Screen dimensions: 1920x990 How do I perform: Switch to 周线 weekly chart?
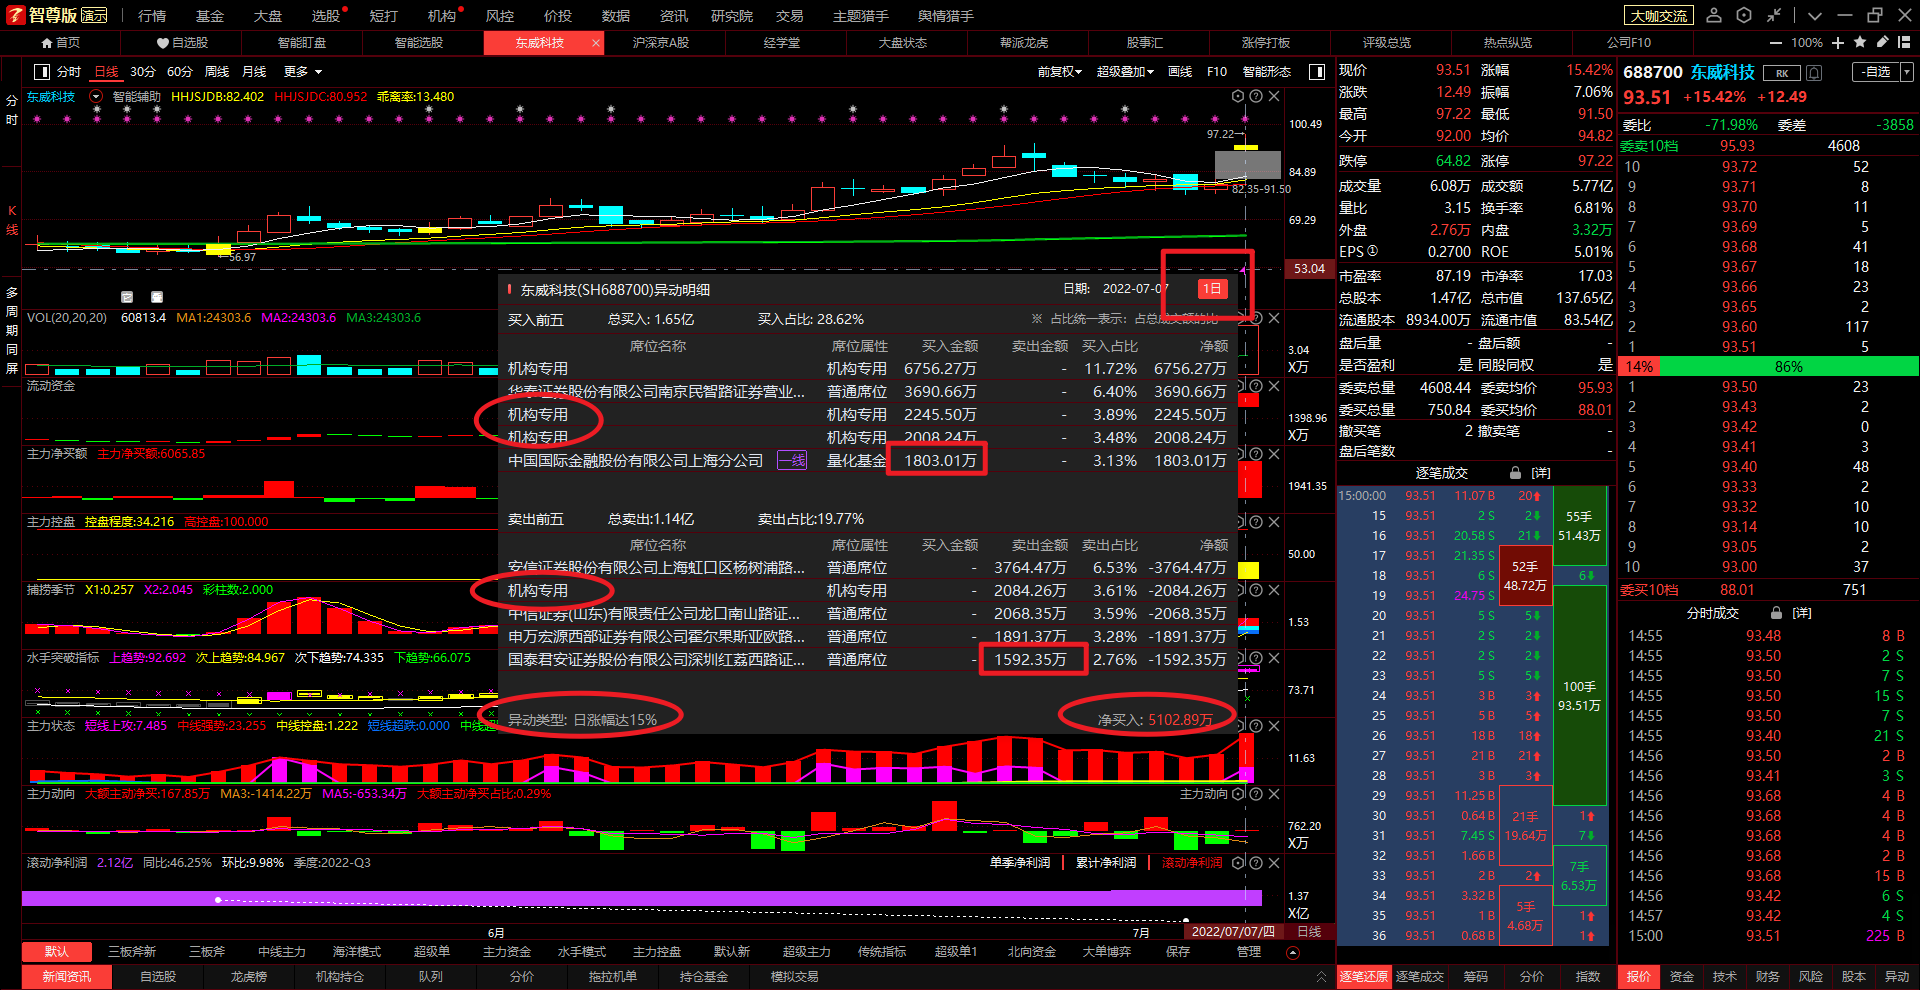[217, 72]
